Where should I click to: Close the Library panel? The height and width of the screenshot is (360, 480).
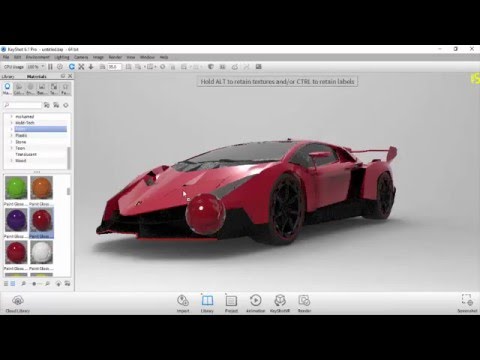pyautogui.click(x=70, y=76)
